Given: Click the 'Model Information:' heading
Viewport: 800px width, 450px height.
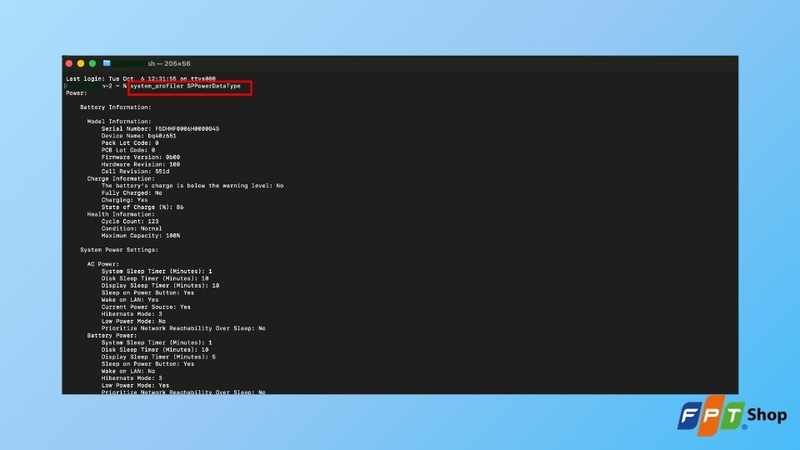Looking at the screenshot, I should point(119,122).
